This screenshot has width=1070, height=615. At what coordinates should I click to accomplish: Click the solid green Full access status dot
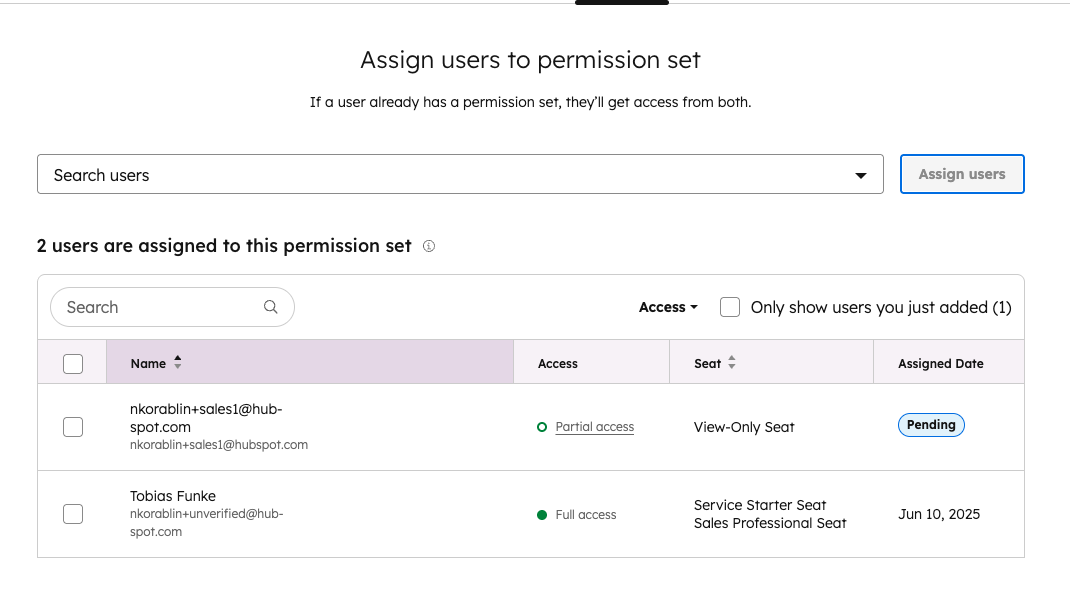click(x=542, y=515)
